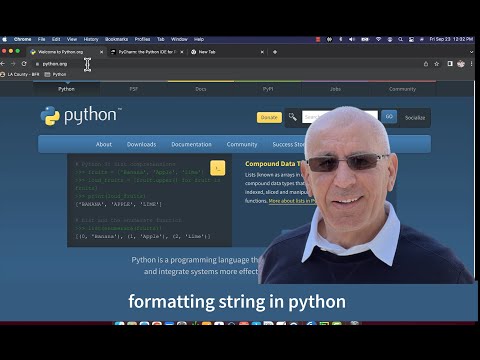
Task: Click the share page icon
Action: [x=426, y=64]
